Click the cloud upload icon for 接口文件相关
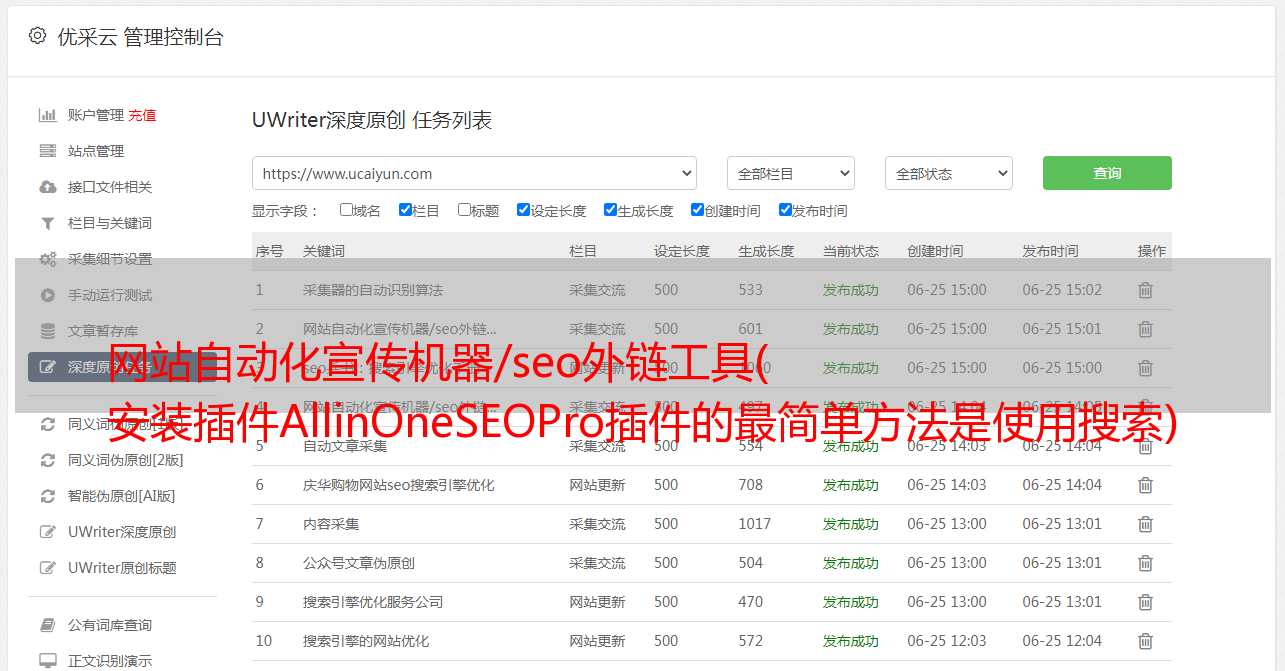This screenshot has height=671, width=1285. 47,187
